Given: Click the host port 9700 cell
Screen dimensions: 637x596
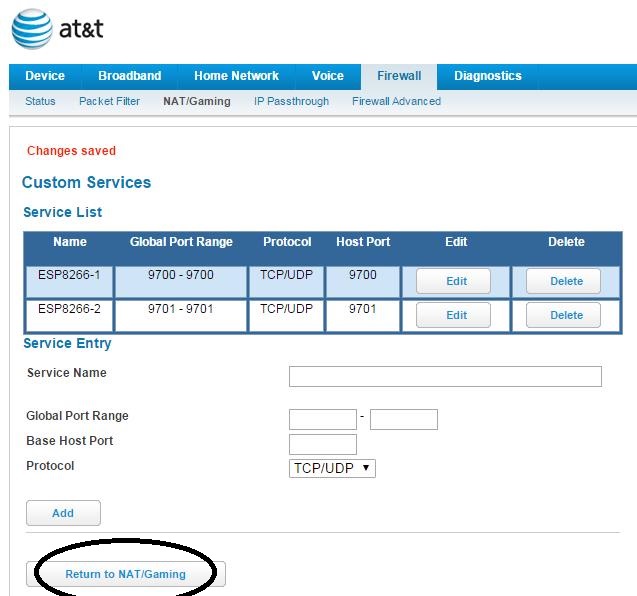Looking at the screenshot, I should pos(363,282).
